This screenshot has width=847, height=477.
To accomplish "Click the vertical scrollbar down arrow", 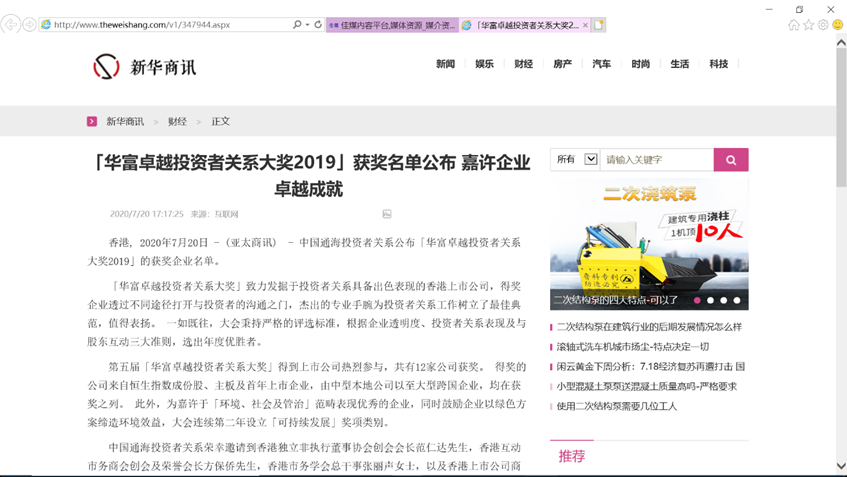I will 841,466.
